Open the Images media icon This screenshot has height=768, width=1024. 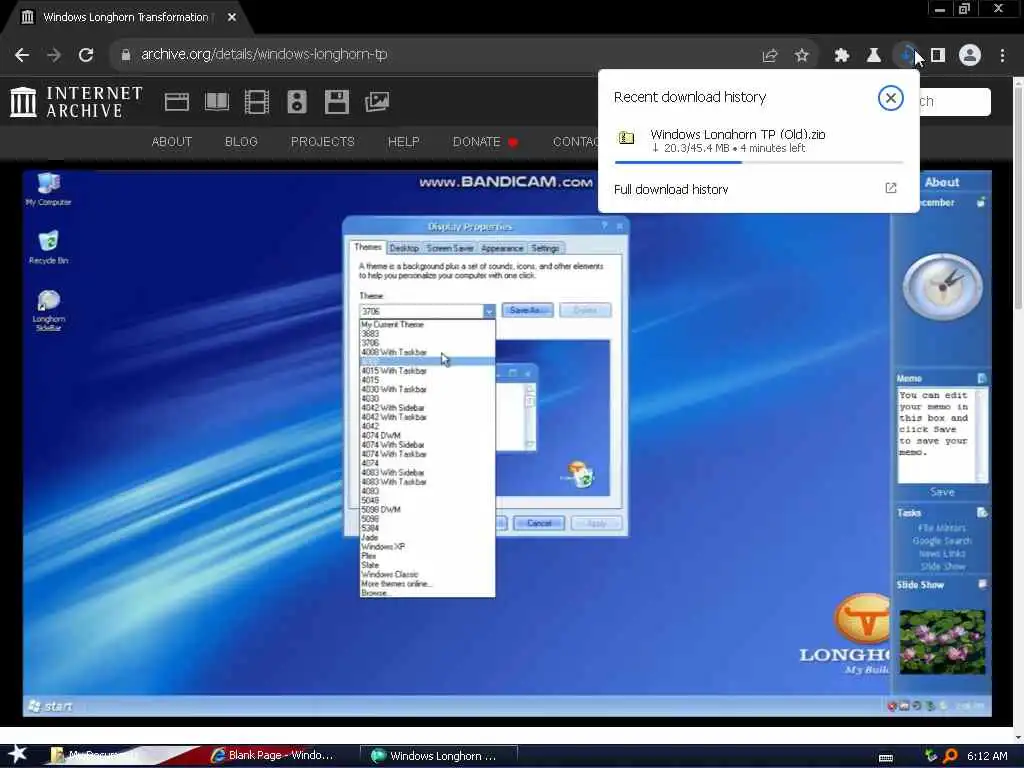pos(377,102)
